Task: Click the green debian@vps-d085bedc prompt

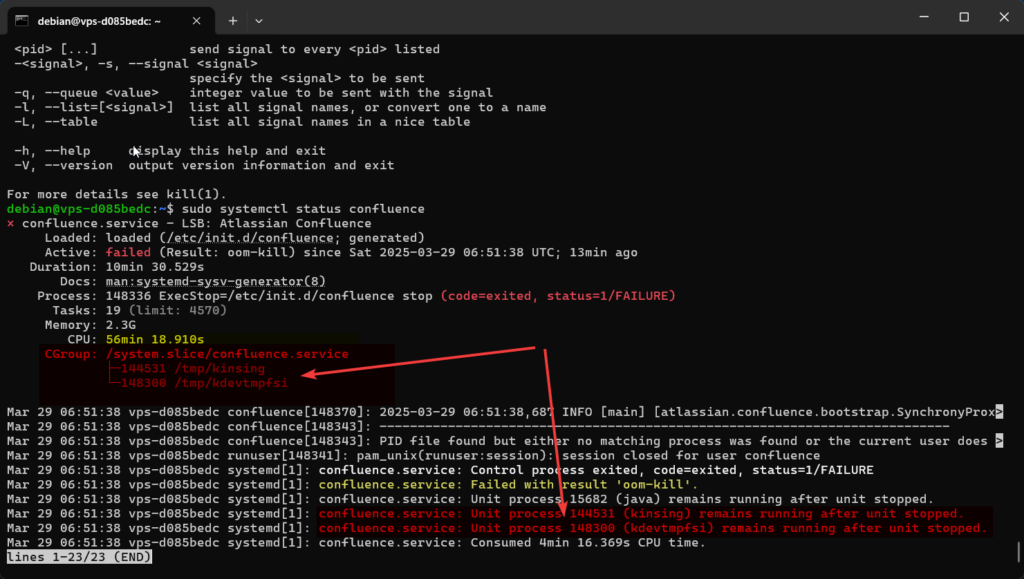Action: [x=79, y=209]
